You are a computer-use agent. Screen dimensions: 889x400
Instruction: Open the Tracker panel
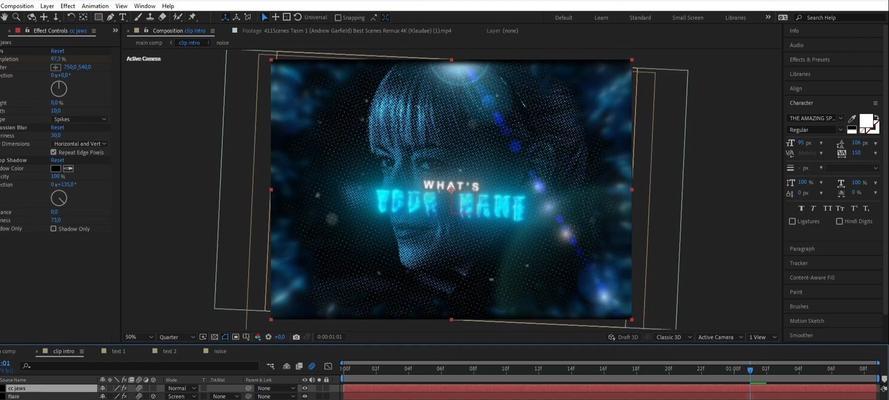pyautogui.click(x=799, y=263)
